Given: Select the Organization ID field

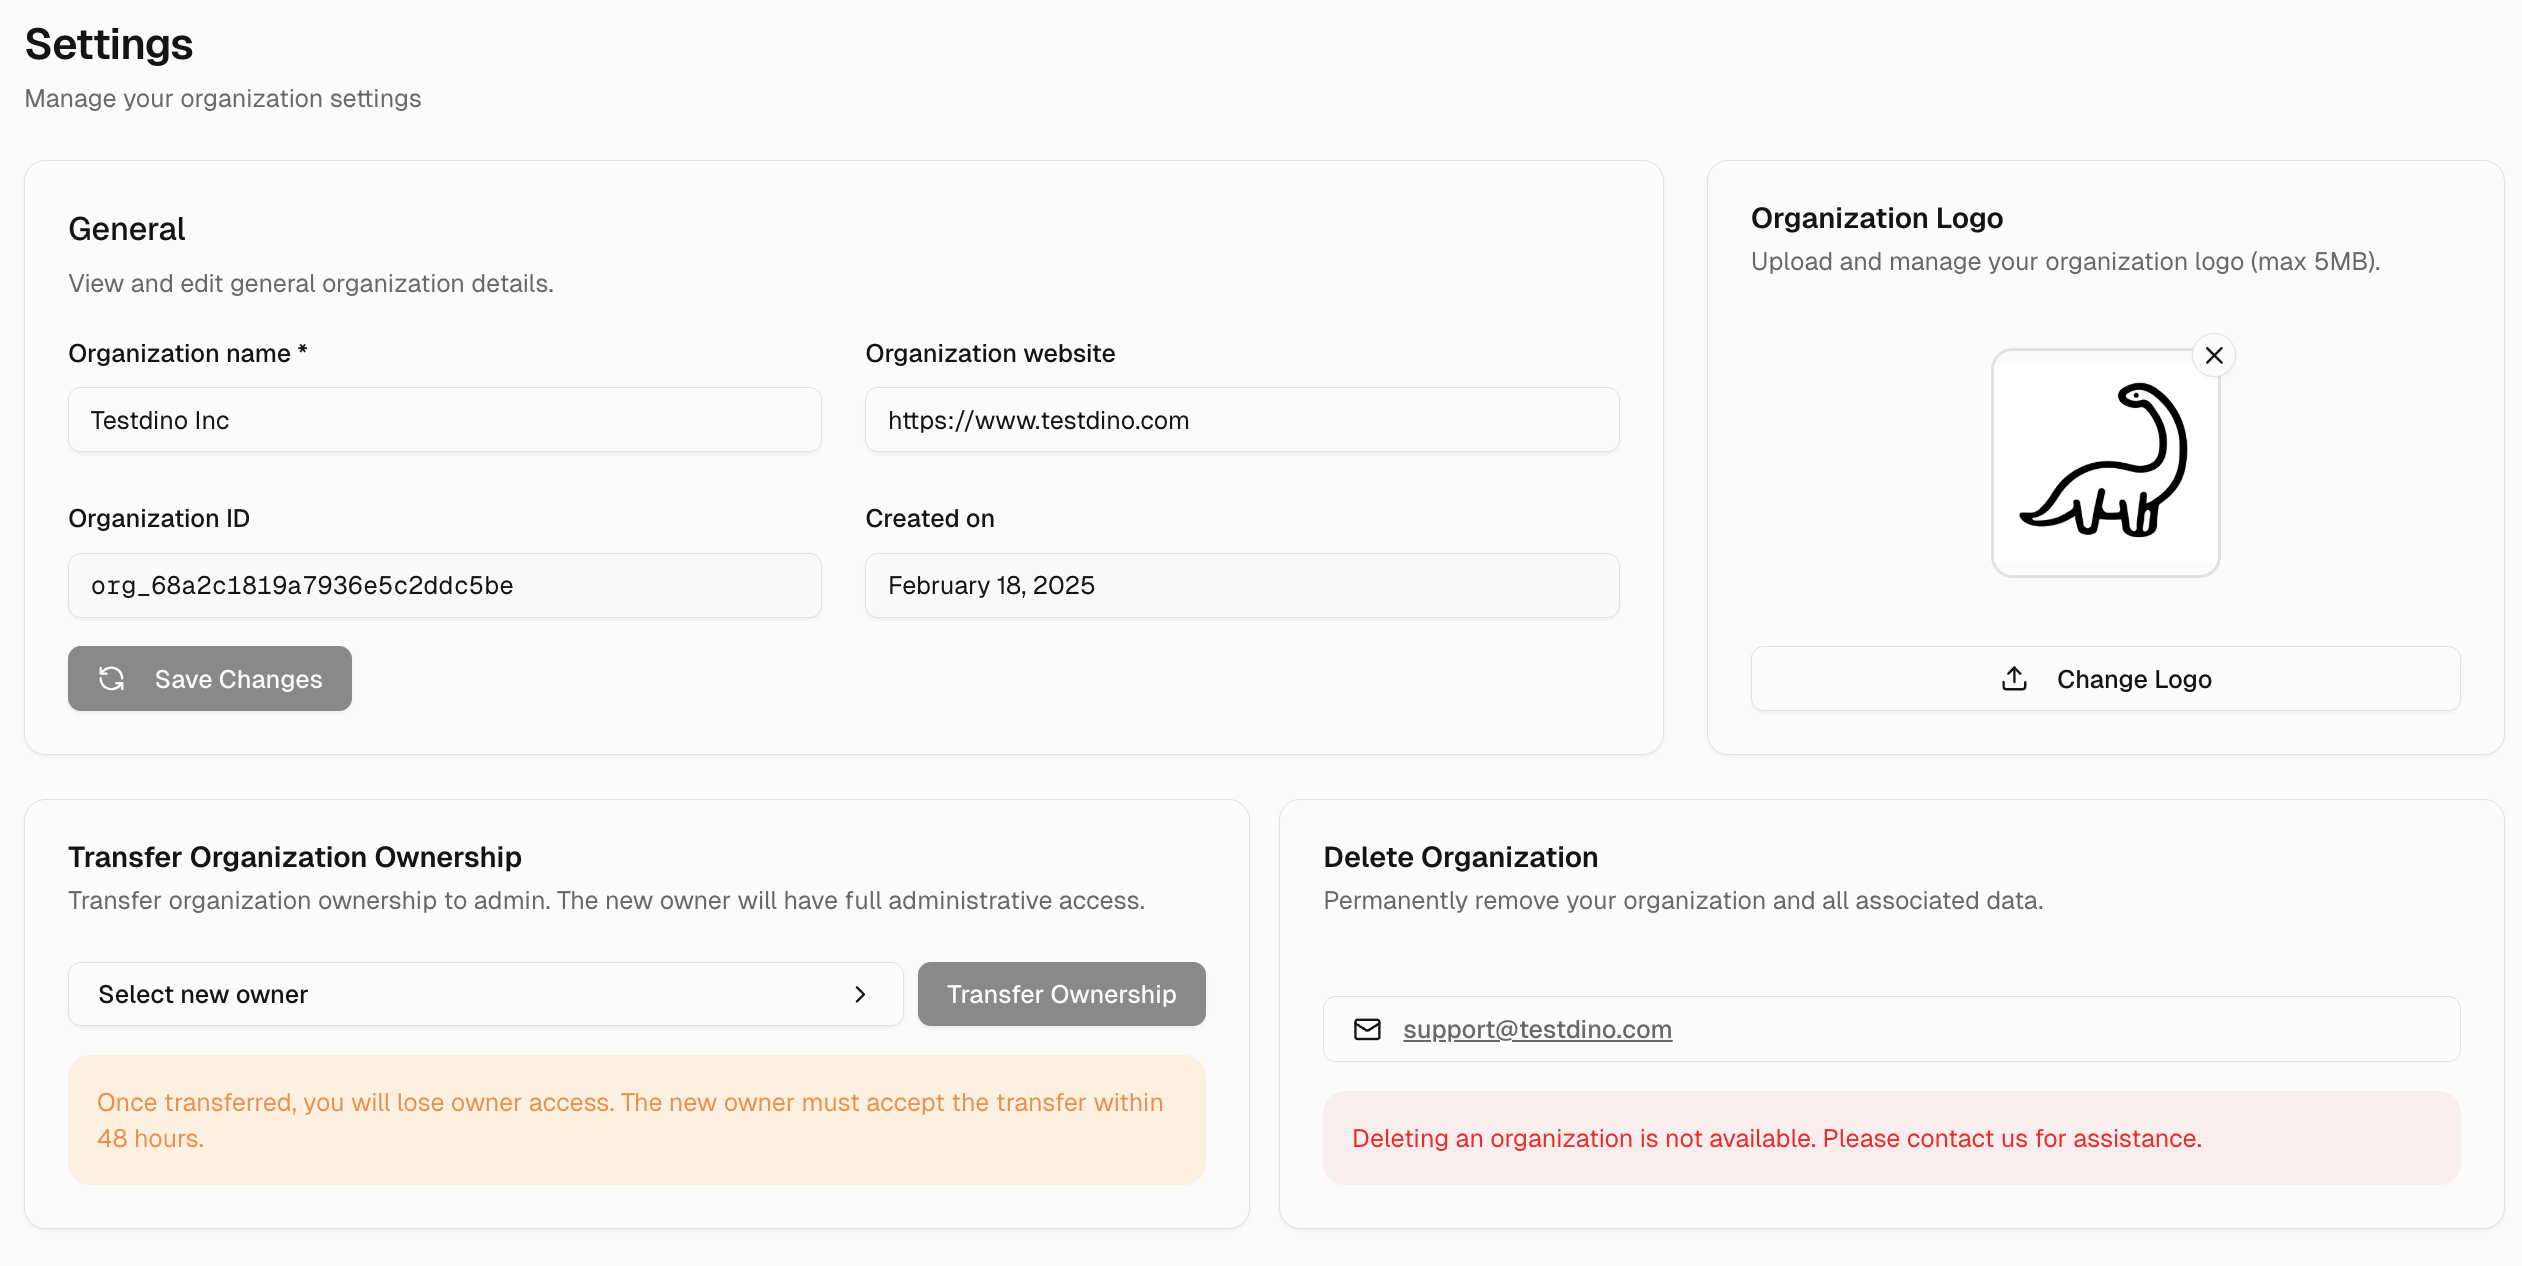Looking at the screenshot, I should [445, 585].
